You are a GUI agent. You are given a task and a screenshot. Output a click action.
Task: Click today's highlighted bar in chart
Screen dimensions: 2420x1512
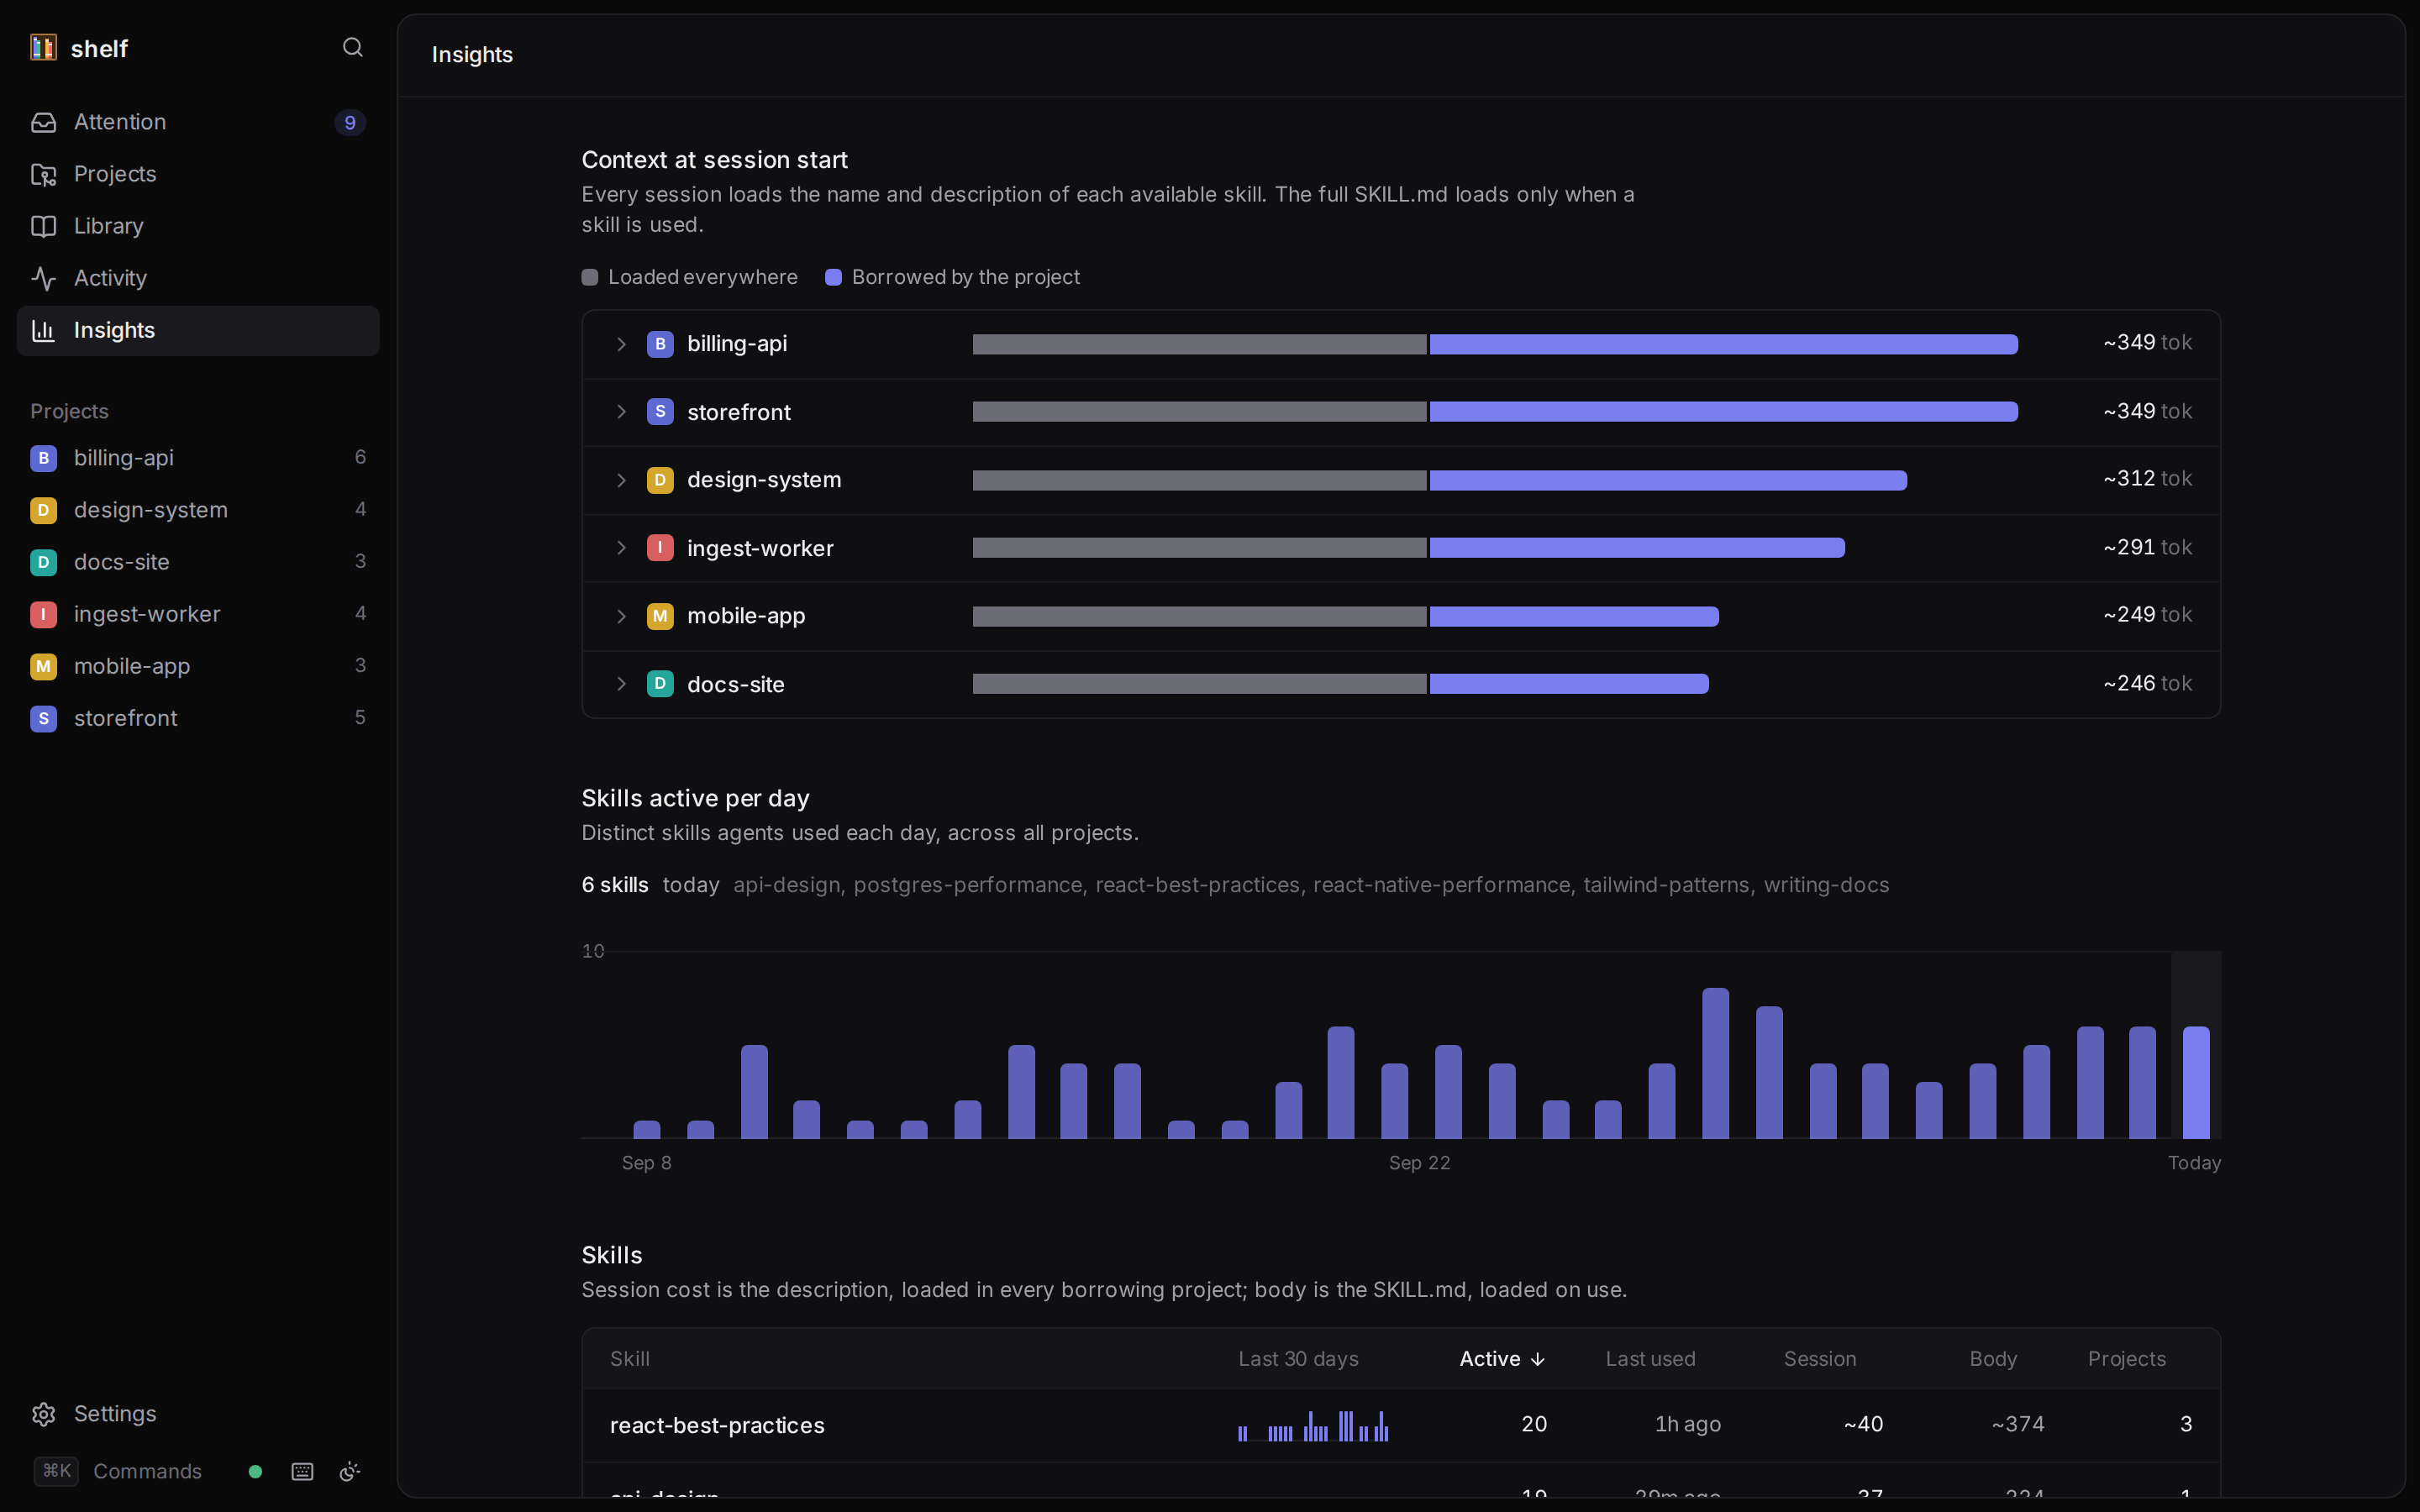[x=2195, y=1082]
